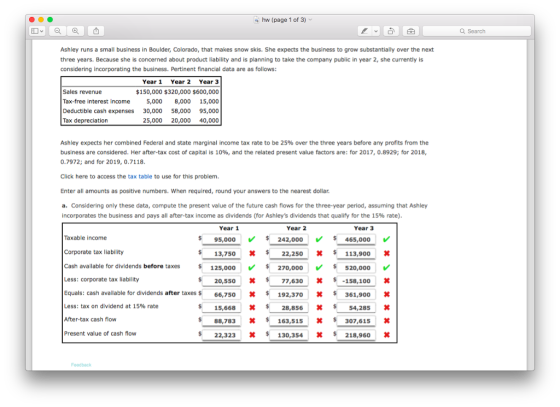Select the Year 1 After-tax cash flow field

[x=221, y=321]
